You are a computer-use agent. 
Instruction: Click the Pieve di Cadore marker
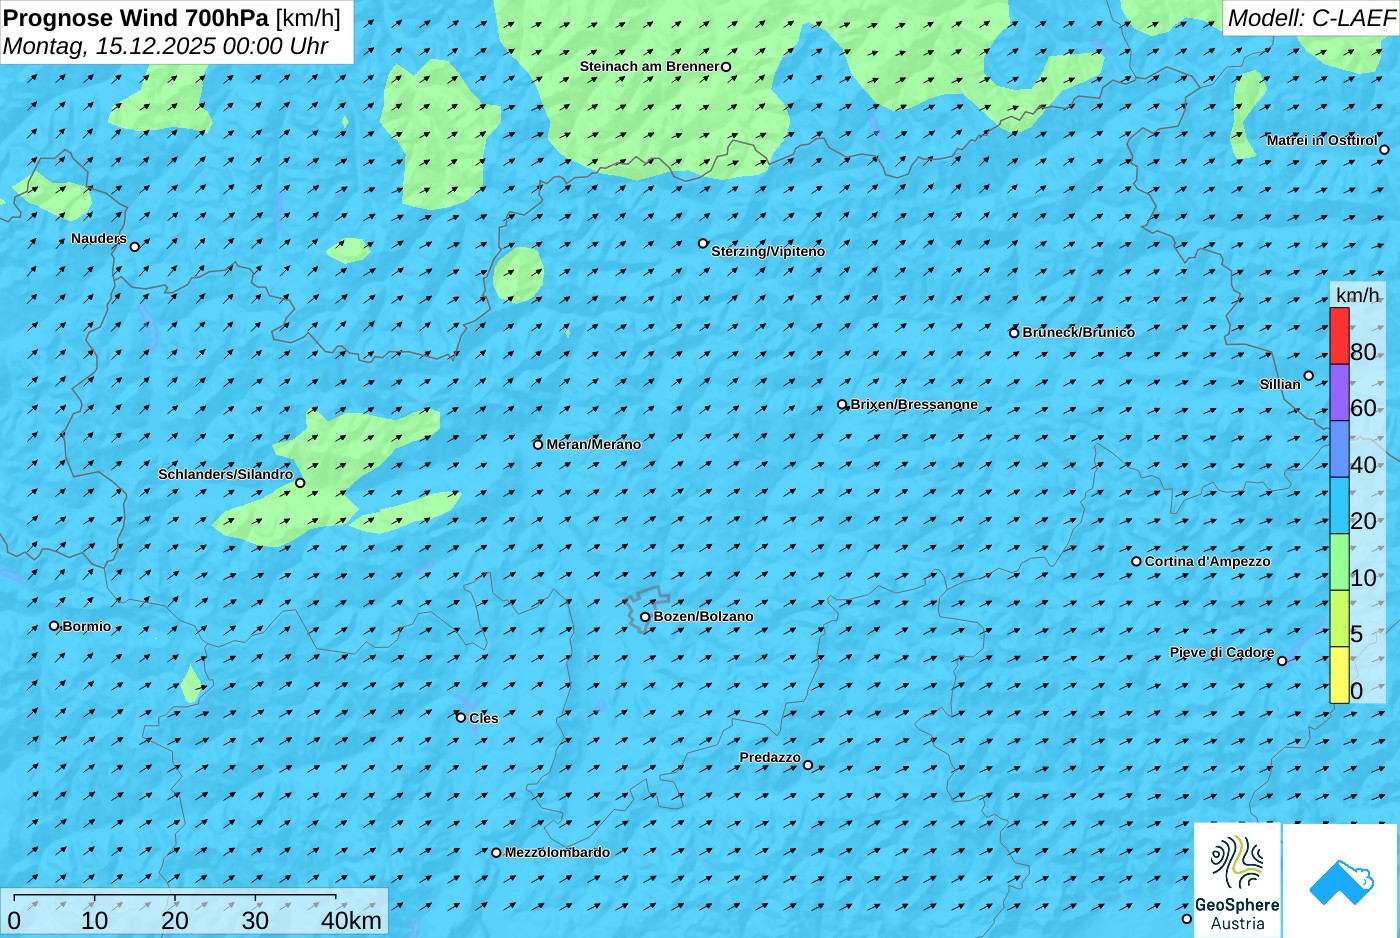point(1282,660)
